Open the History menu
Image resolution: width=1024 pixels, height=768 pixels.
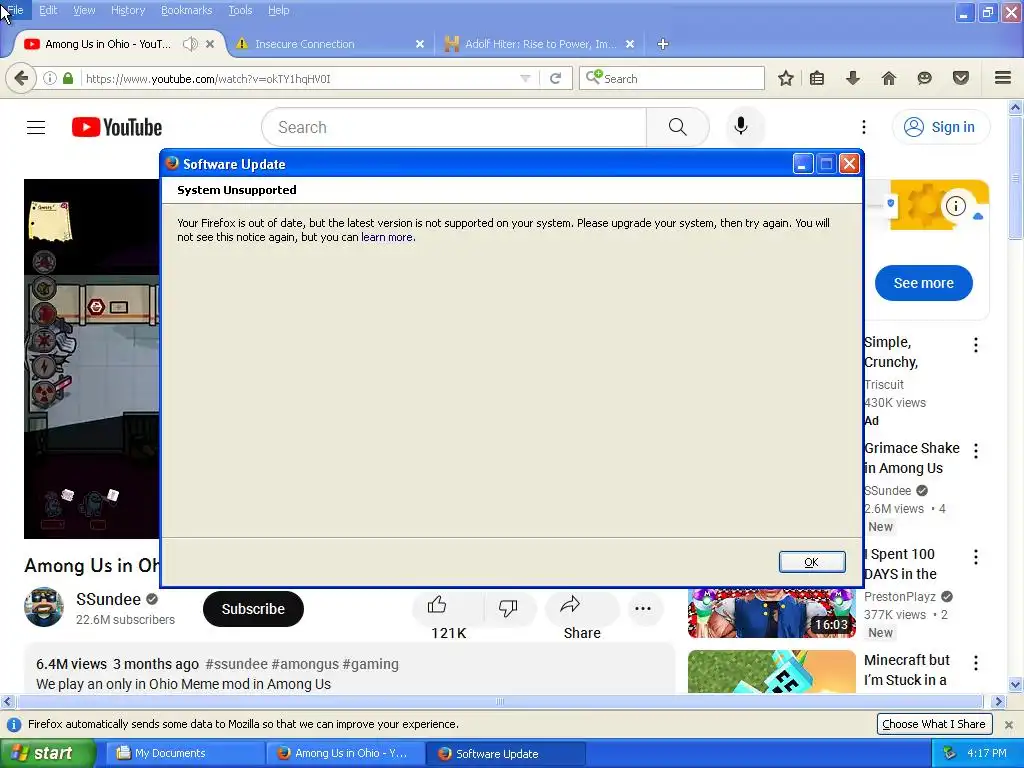click(128, 10)
